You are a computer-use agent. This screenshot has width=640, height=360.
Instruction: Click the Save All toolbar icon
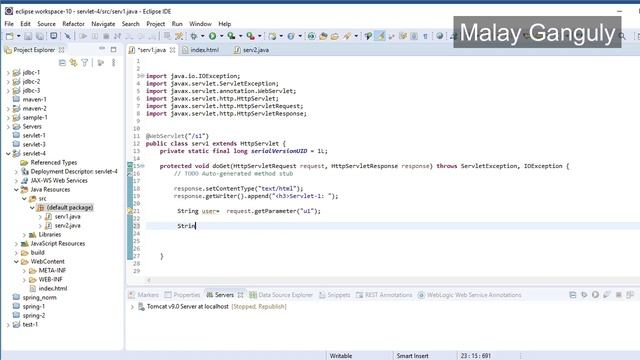(40, 36)
